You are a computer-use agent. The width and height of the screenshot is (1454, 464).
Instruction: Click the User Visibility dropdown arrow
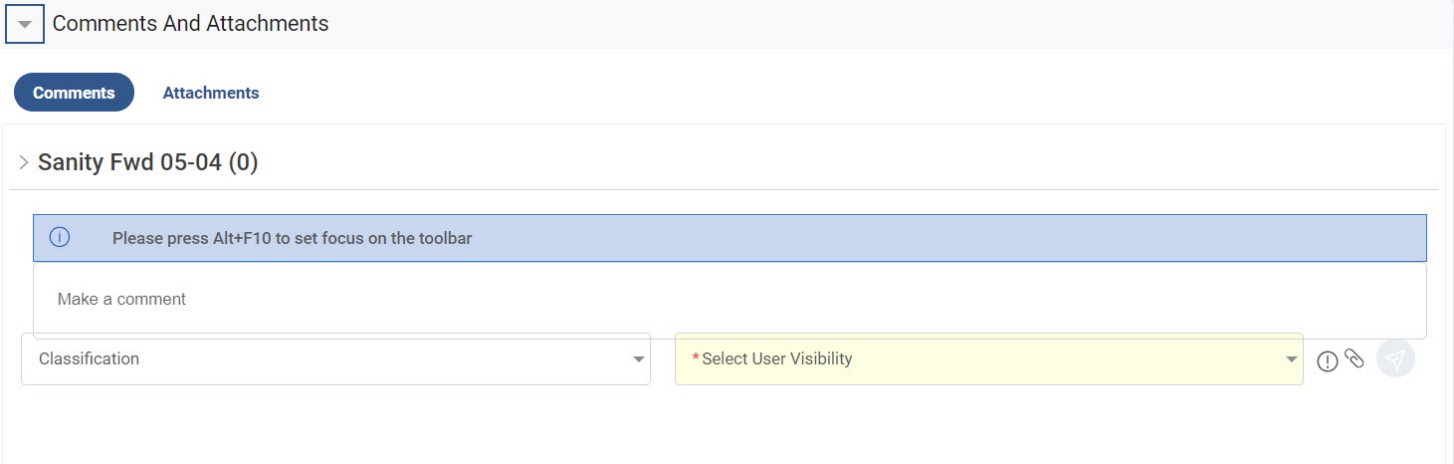point(1291,360)
